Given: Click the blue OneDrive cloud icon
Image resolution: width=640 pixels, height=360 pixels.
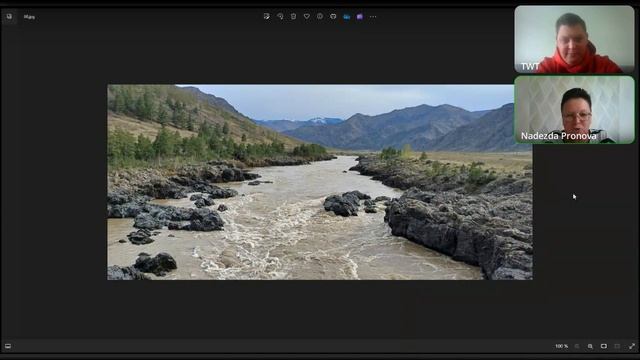Looking at the screenshot, I should click(347, 17).
